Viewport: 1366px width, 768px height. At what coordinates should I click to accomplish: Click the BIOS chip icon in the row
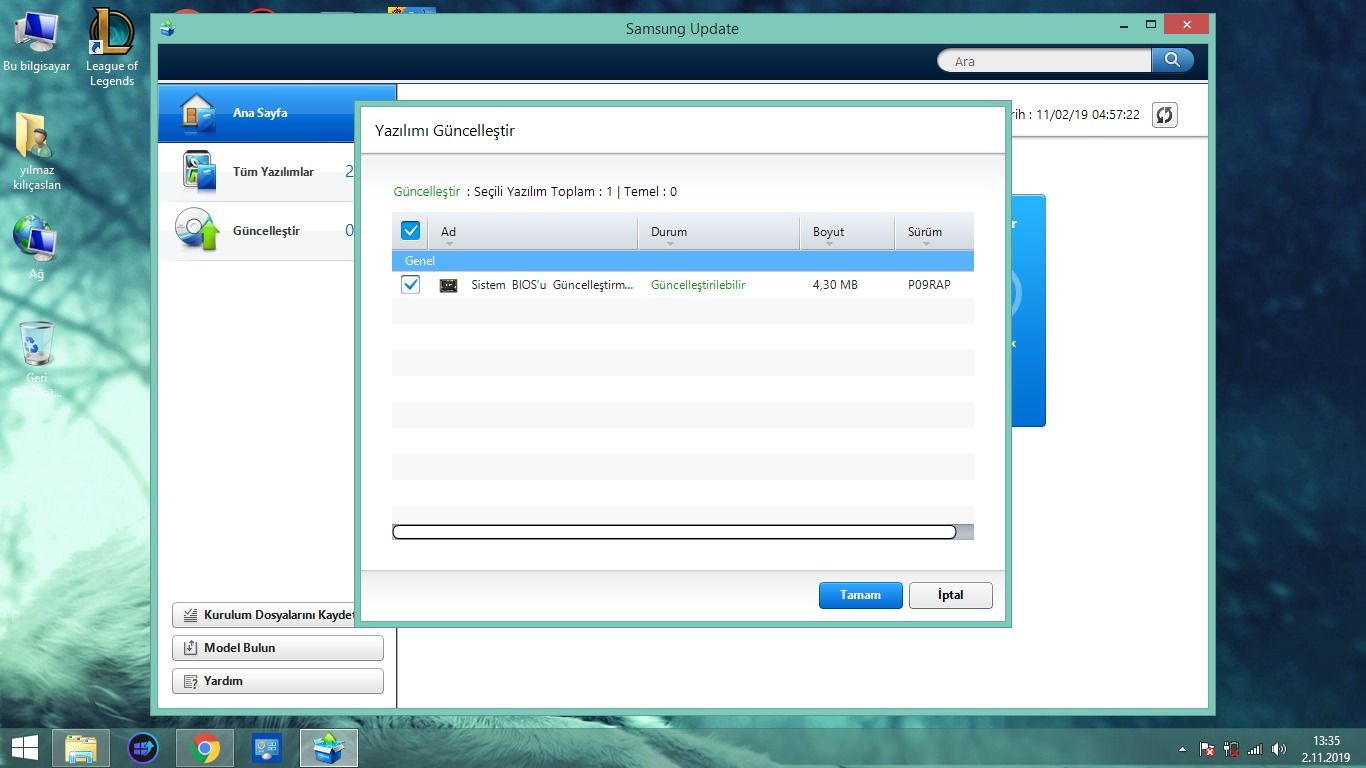point(449,286)
